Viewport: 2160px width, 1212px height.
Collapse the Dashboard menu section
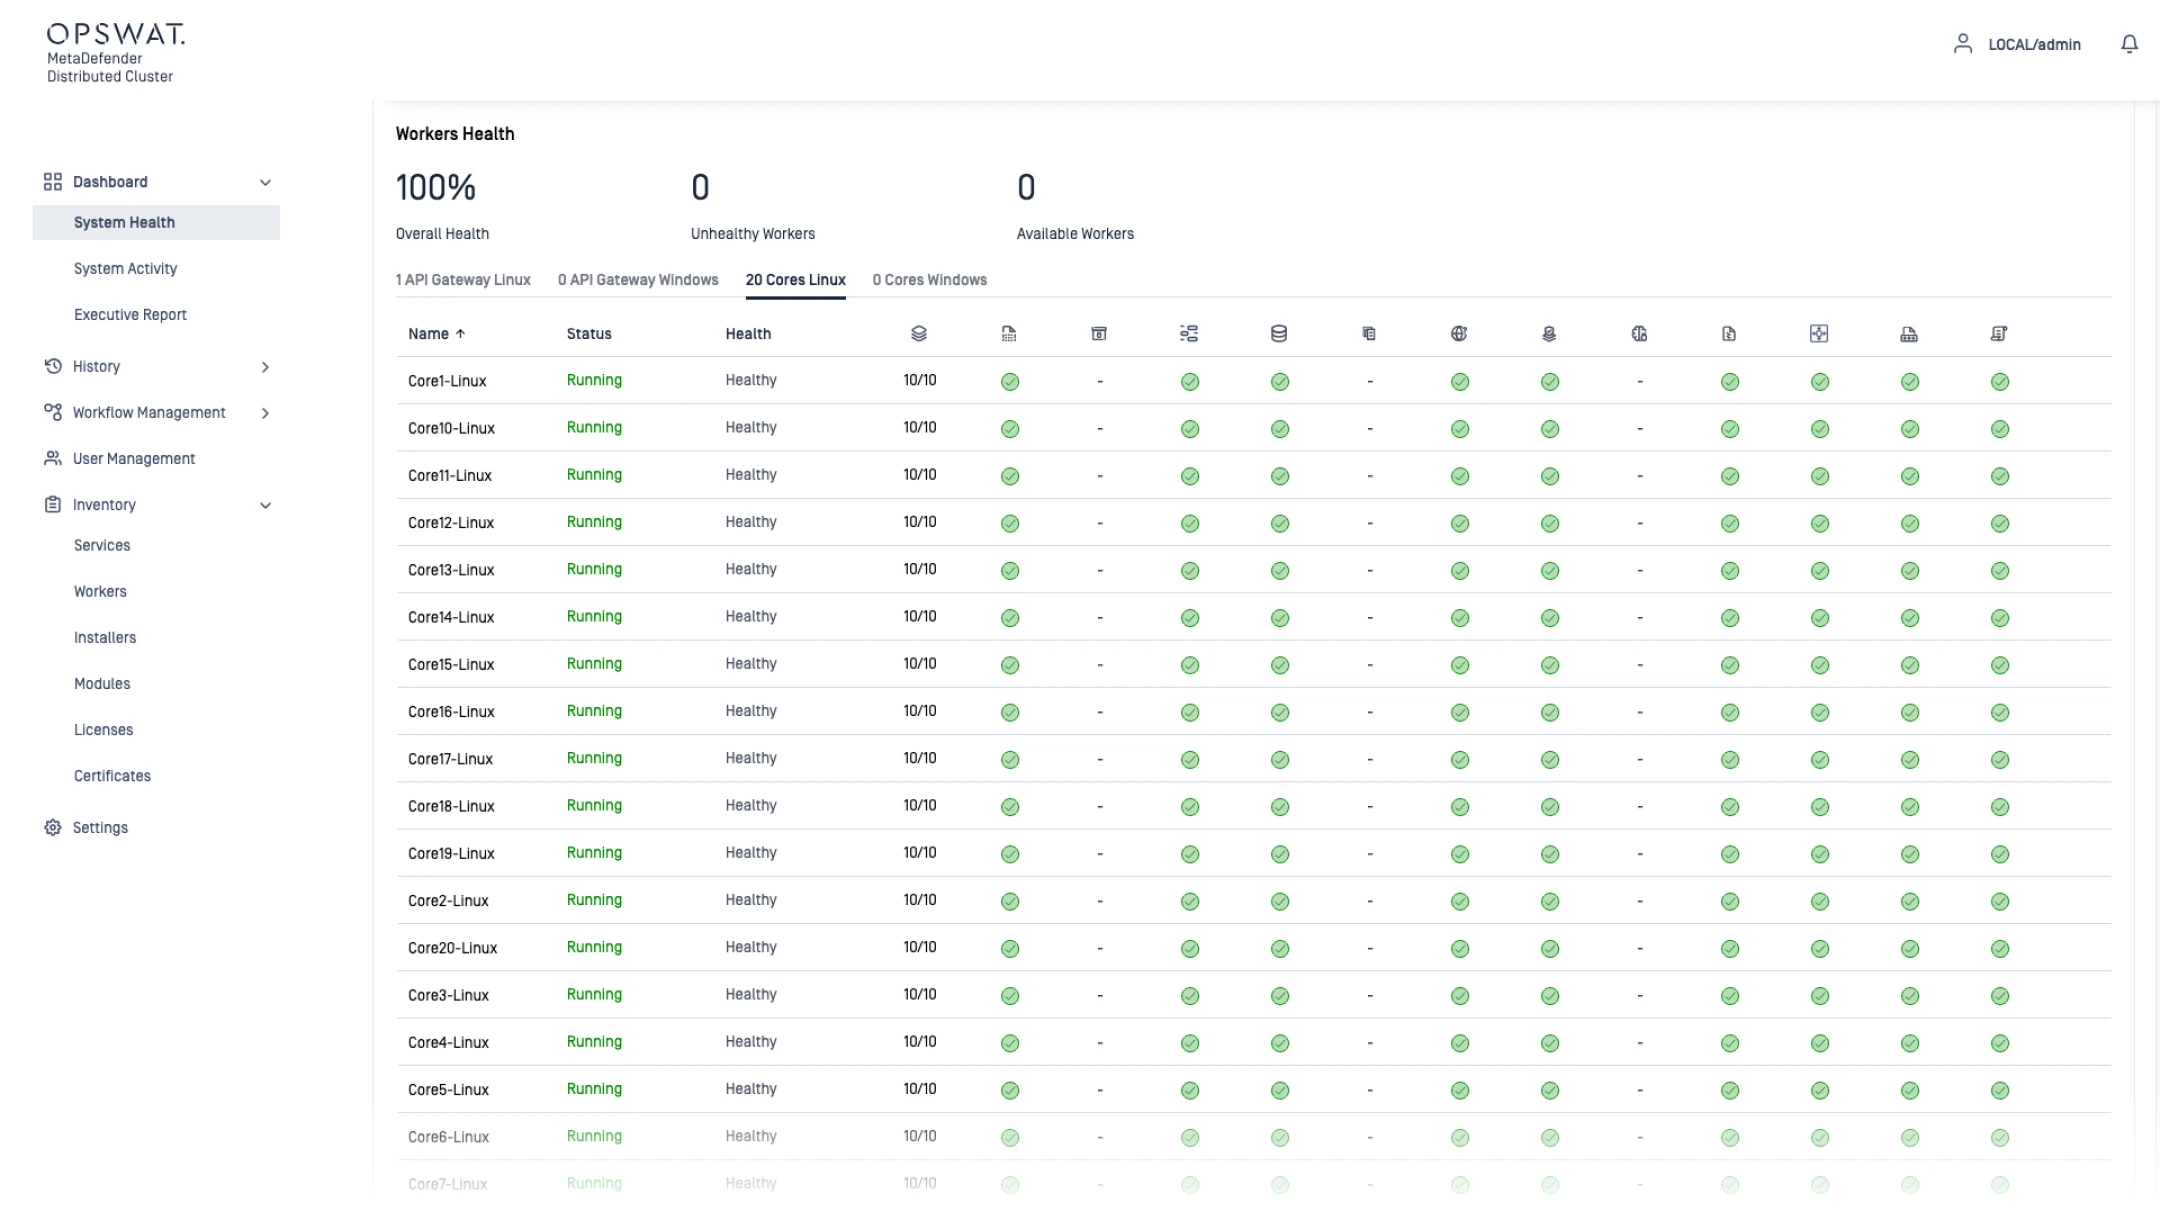click(265, 183)
